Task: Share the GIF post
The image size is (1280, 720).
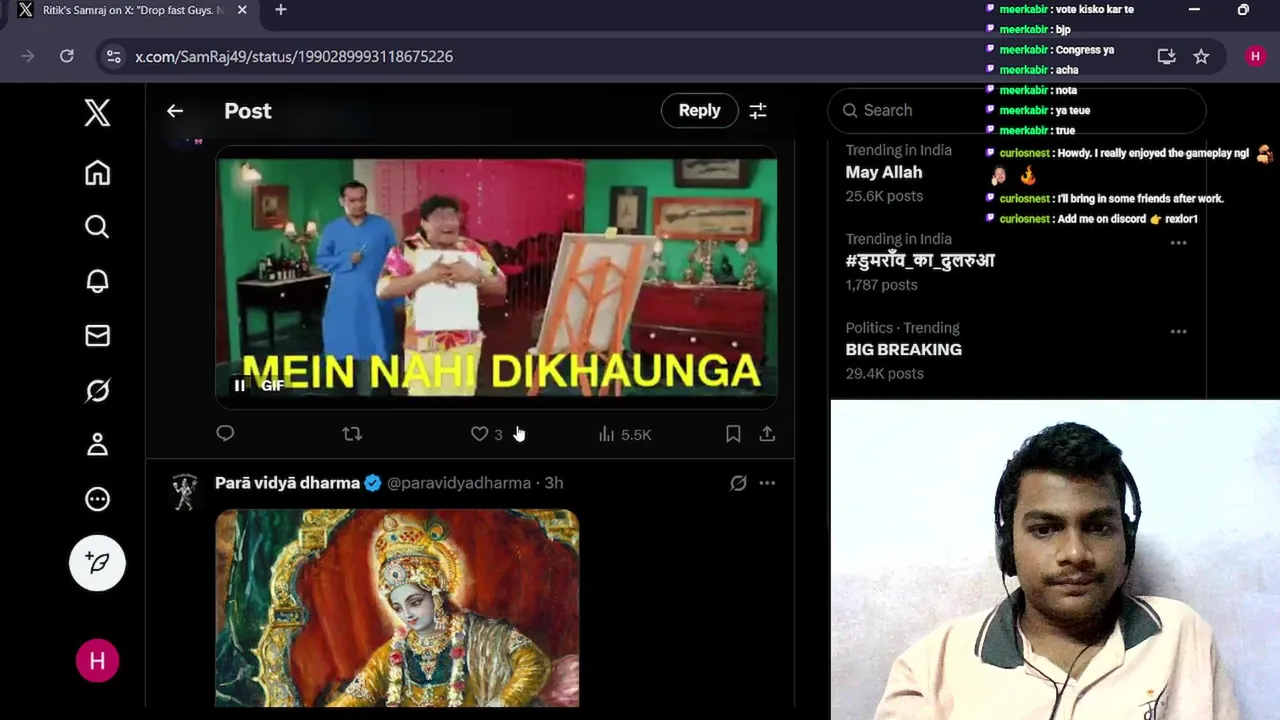Action: tap(767, 433)
